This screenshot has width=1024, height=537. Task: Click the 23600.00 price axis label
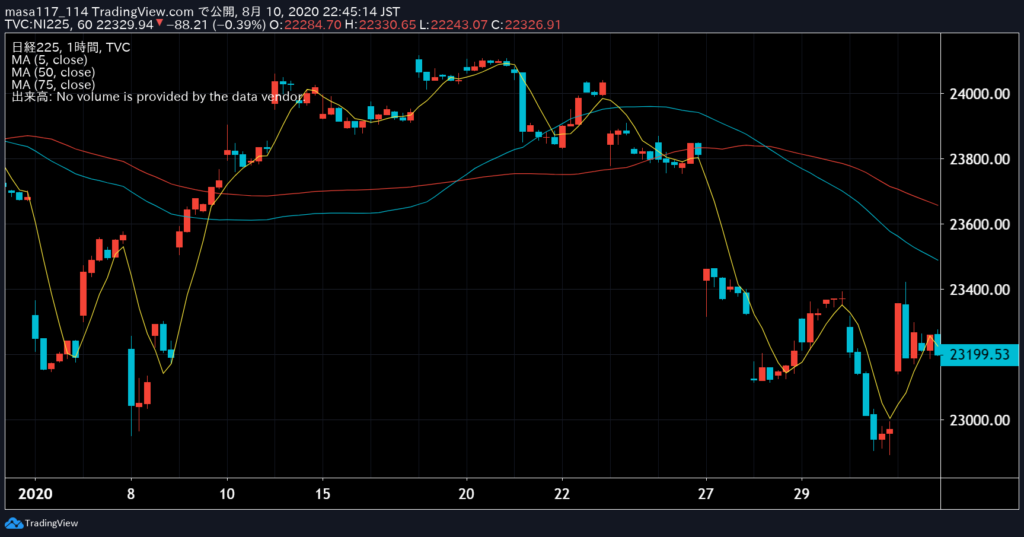click(979, 224)
